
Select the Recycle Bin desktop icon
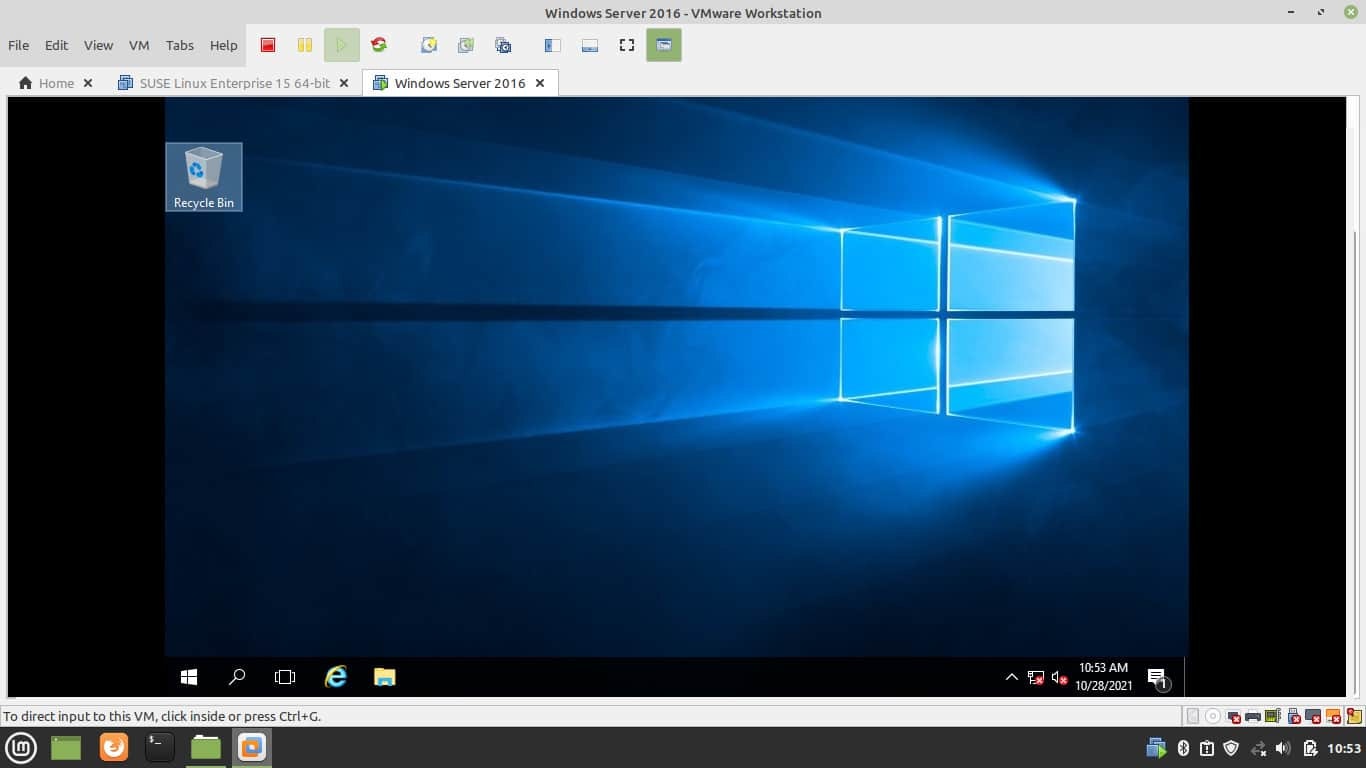[x=204, y=177]
